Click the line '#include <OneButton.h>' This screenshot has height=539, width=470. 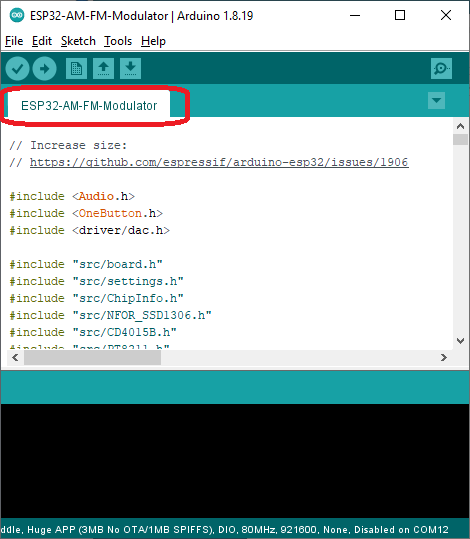tap(86, 213)
